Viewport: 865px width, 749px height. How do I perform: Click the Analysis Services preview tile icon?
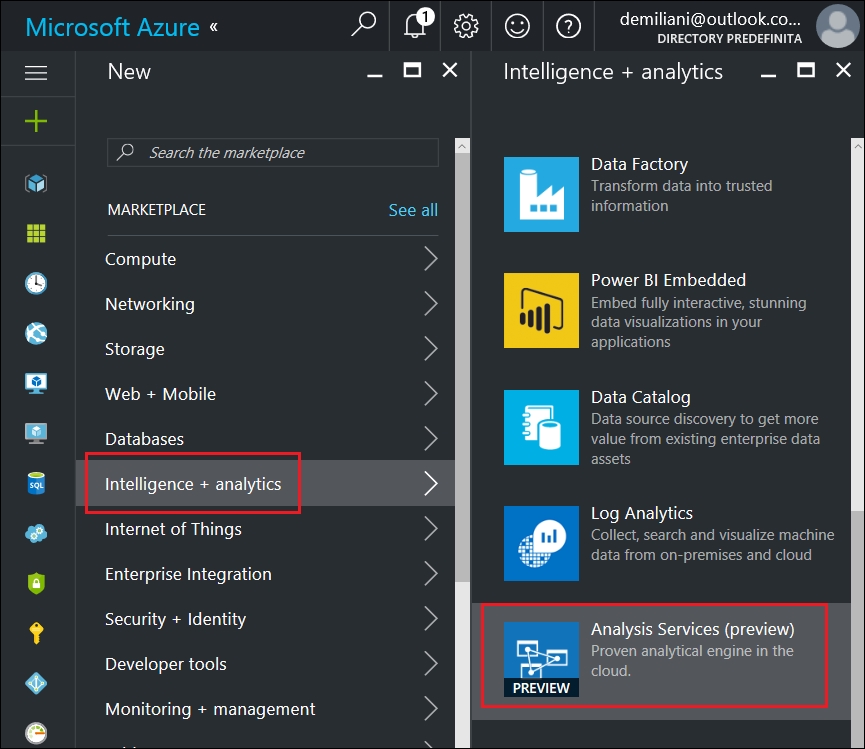(x=541, y=659)
